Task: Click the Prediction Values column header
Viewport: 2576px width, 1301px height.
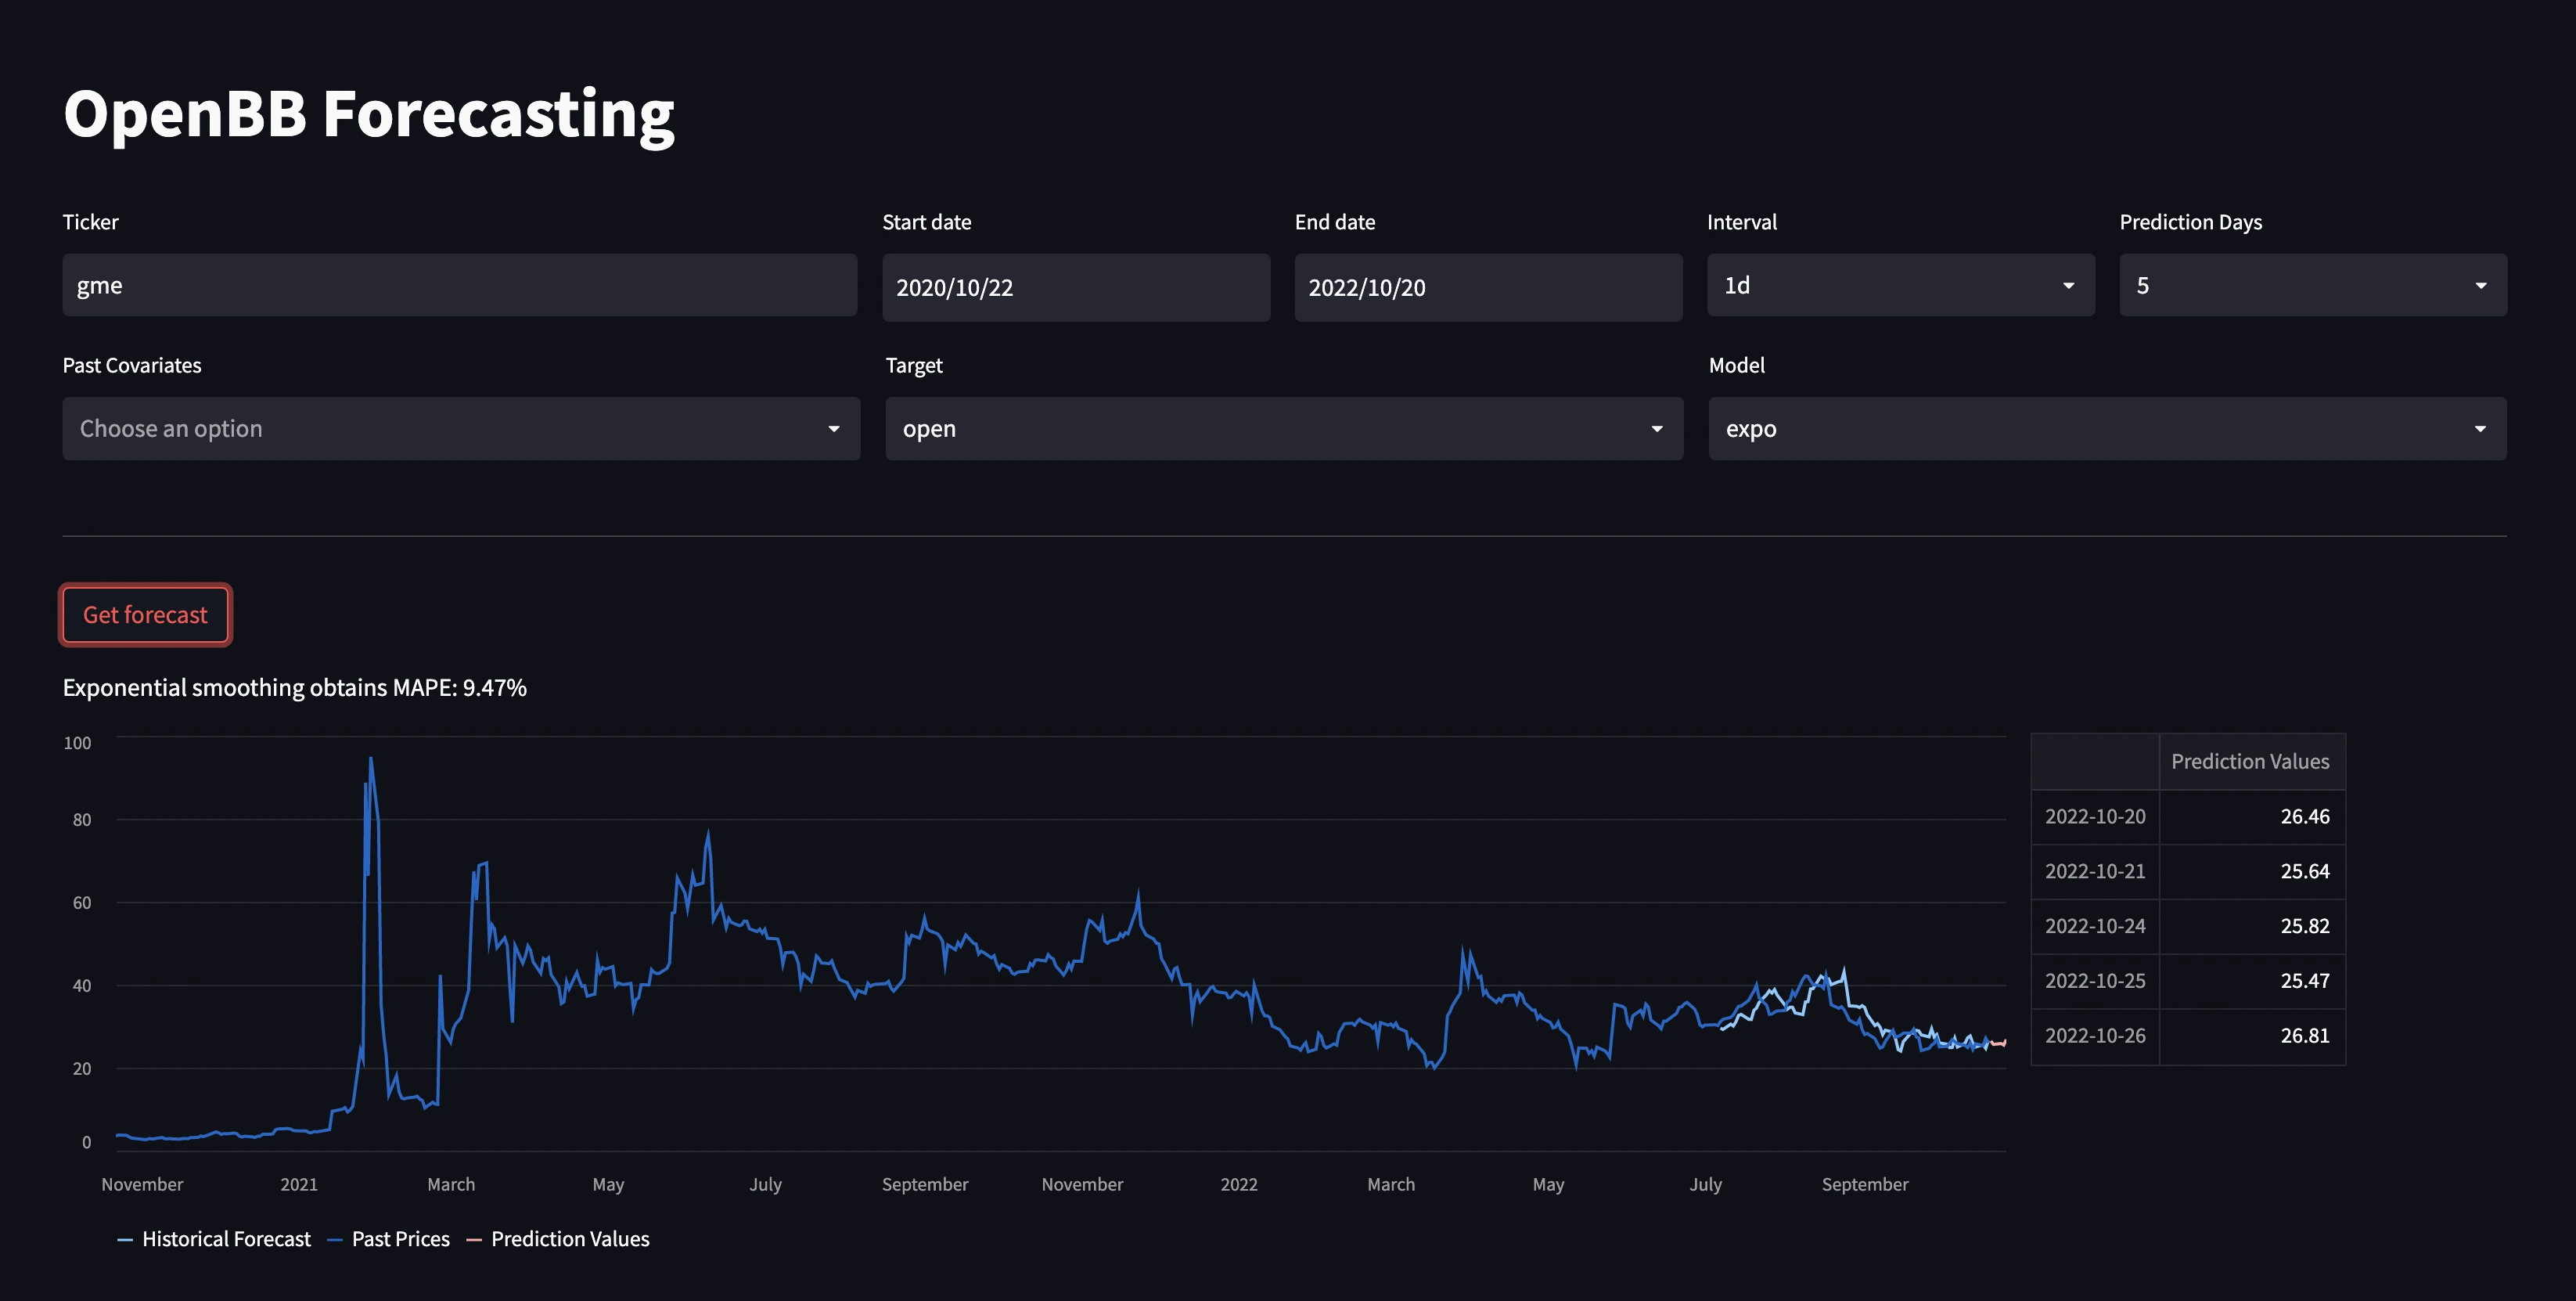Action: point(2251,761)
